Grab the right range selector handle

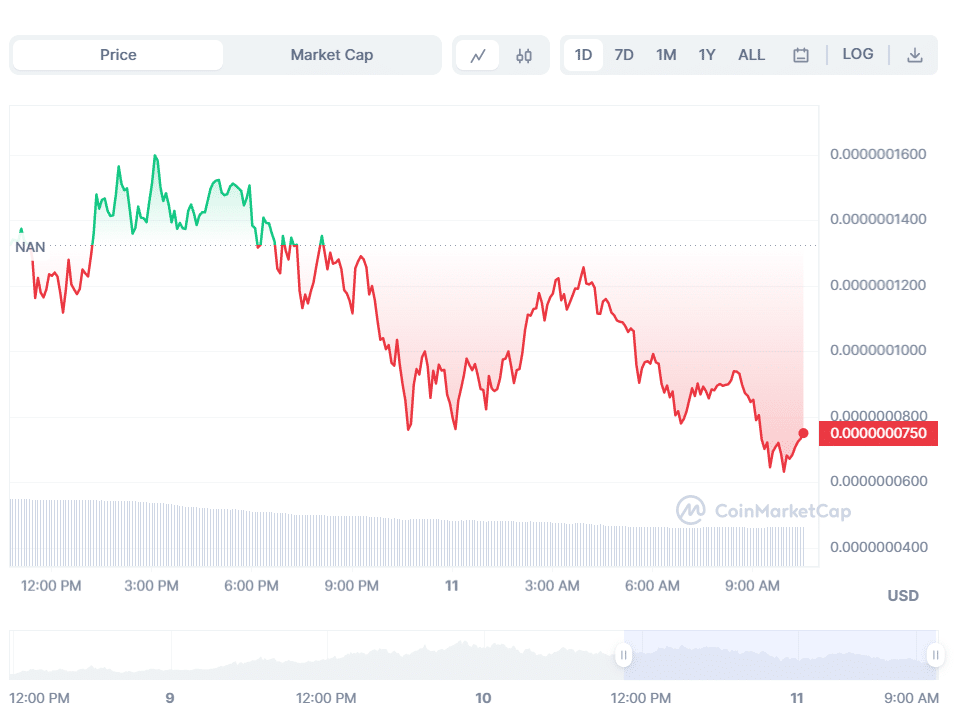(x=935, y=655)
